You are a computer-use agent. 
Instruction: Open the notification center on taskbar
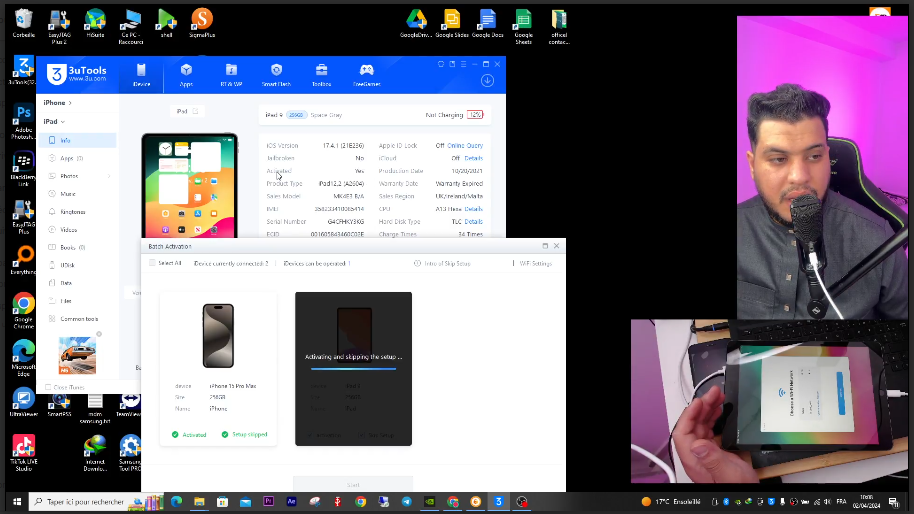pyautogui.click(x=894, y=502)
